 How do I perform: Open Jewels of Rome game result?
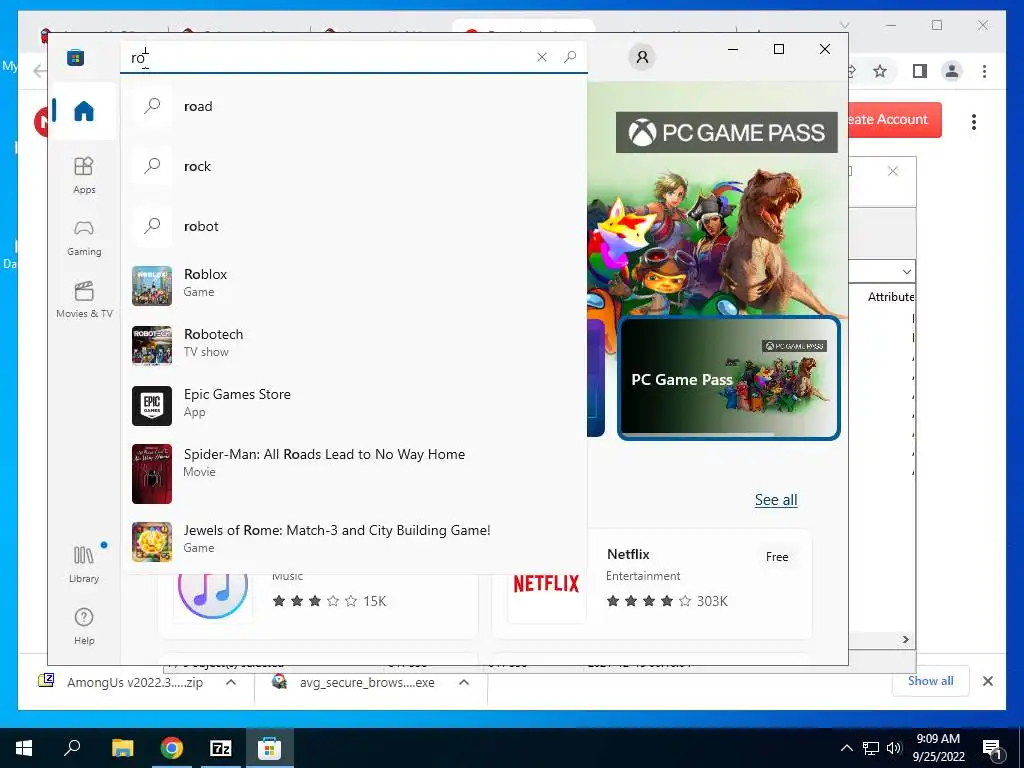[x=354, y=541]
